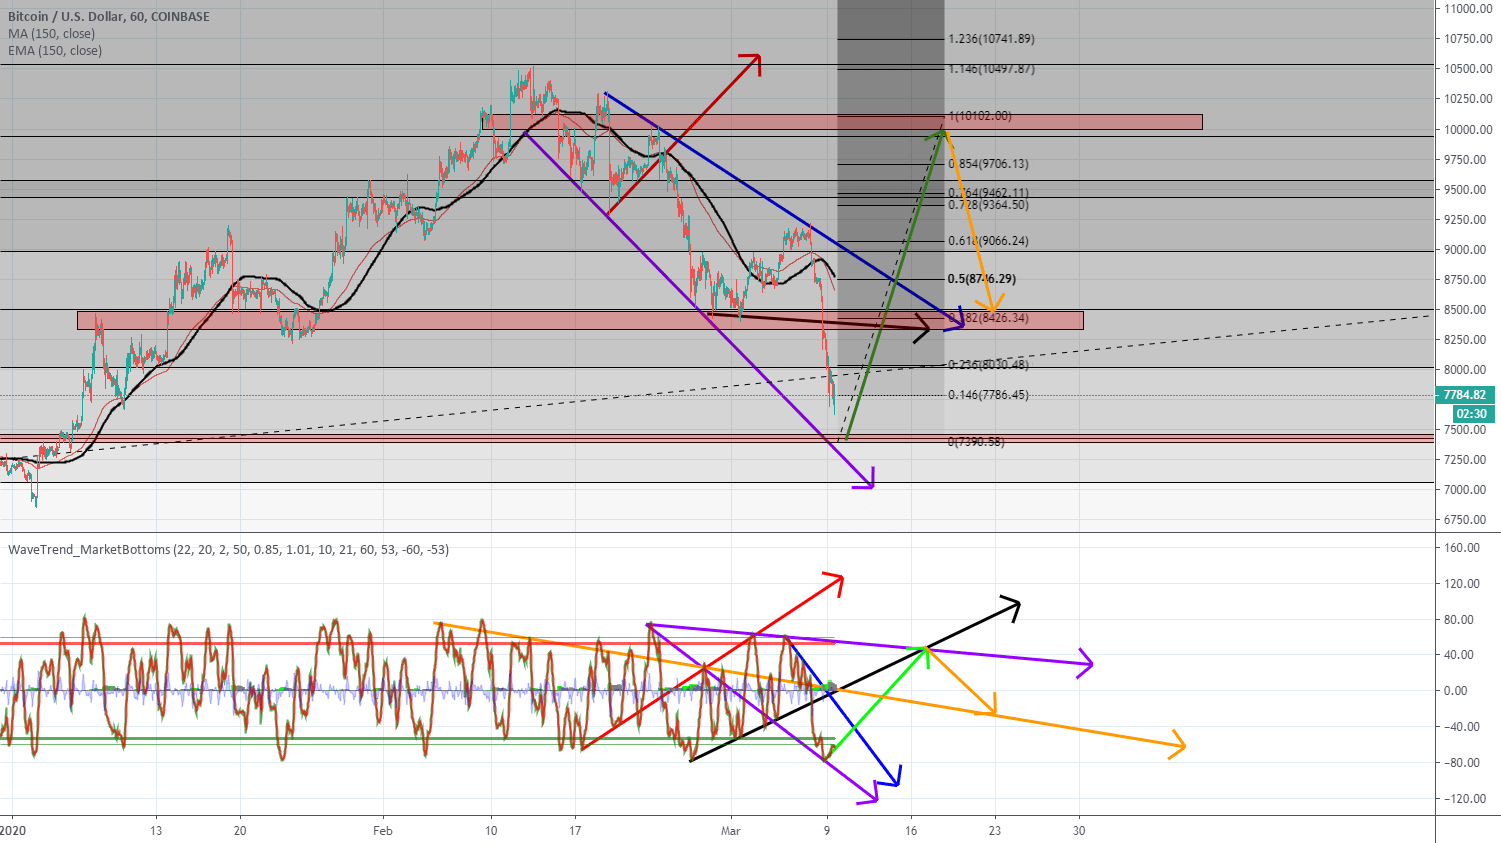Select Fibonacci label 0.618(9066.24)

tap(988, 241)
